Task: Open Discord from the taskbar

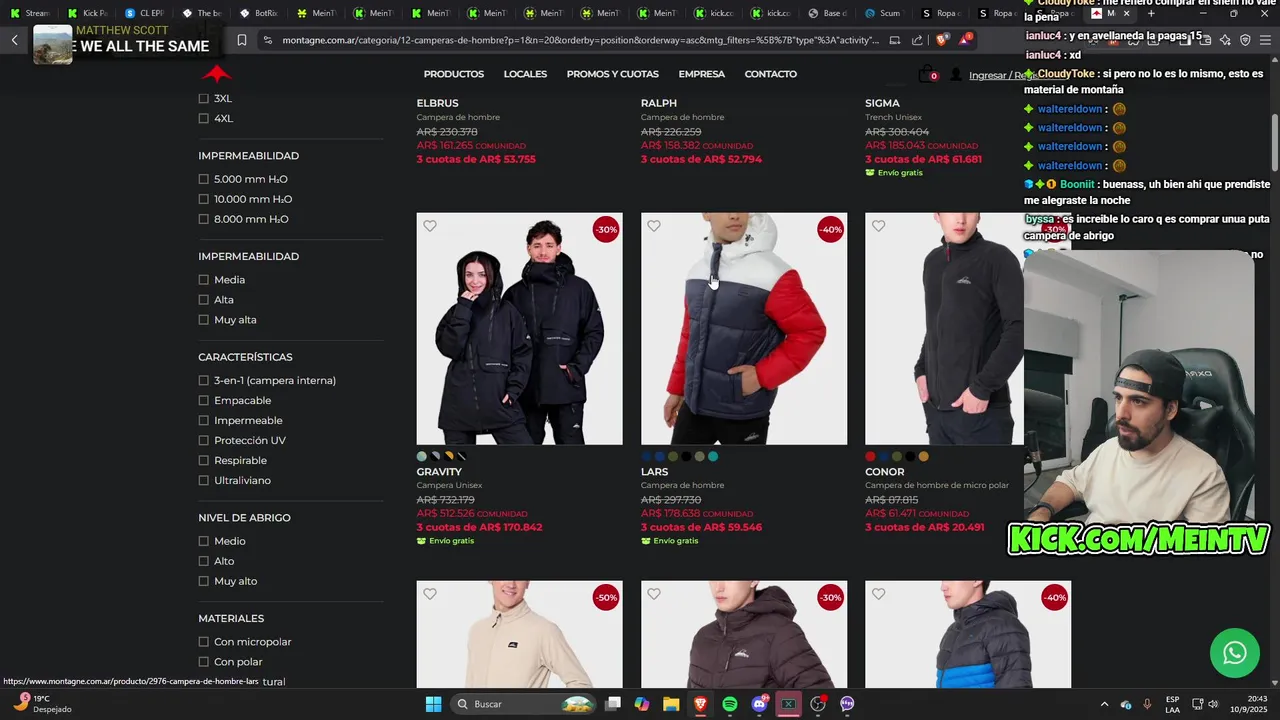Action: [759, 704]
